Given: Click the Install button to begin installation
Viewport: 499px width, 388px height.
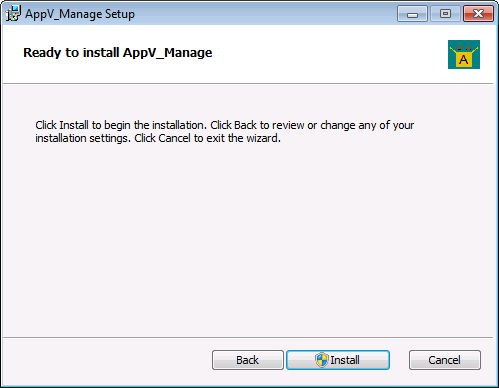Looking at the screenshot, I should 338,360.
